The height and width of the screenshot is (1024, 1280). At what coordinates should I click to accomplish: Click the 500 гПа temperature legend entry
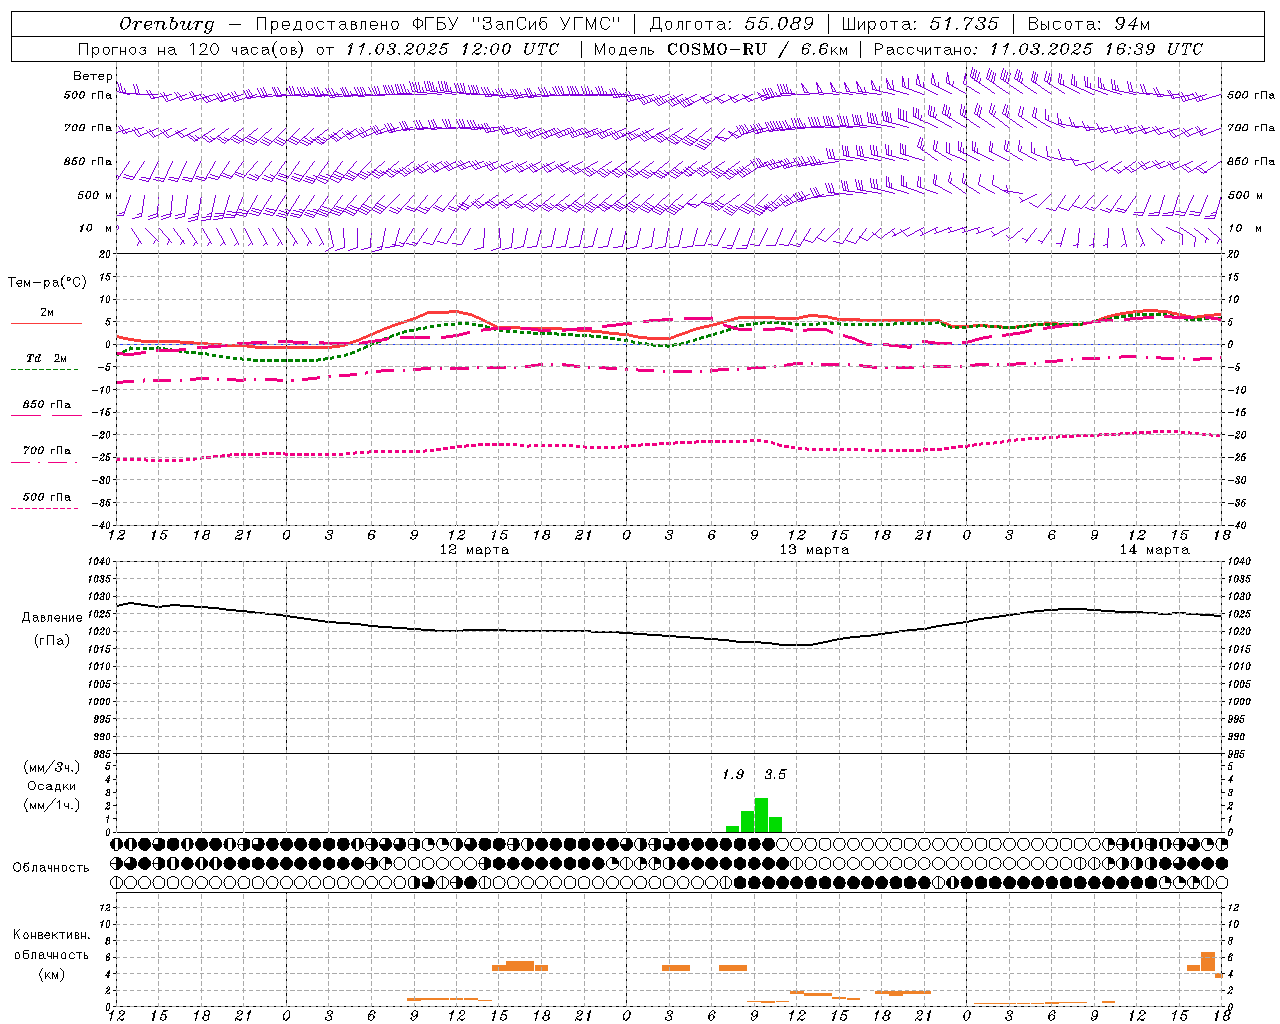(x=47, y=497)
